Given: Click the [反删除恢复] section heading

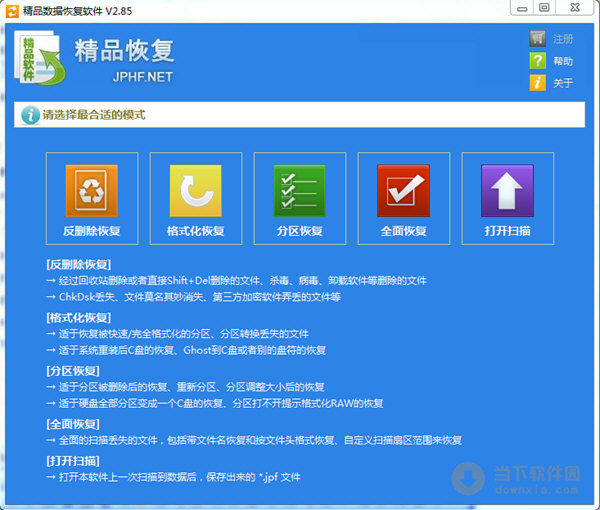Looking at the screenshot, I should coord(78,264).
